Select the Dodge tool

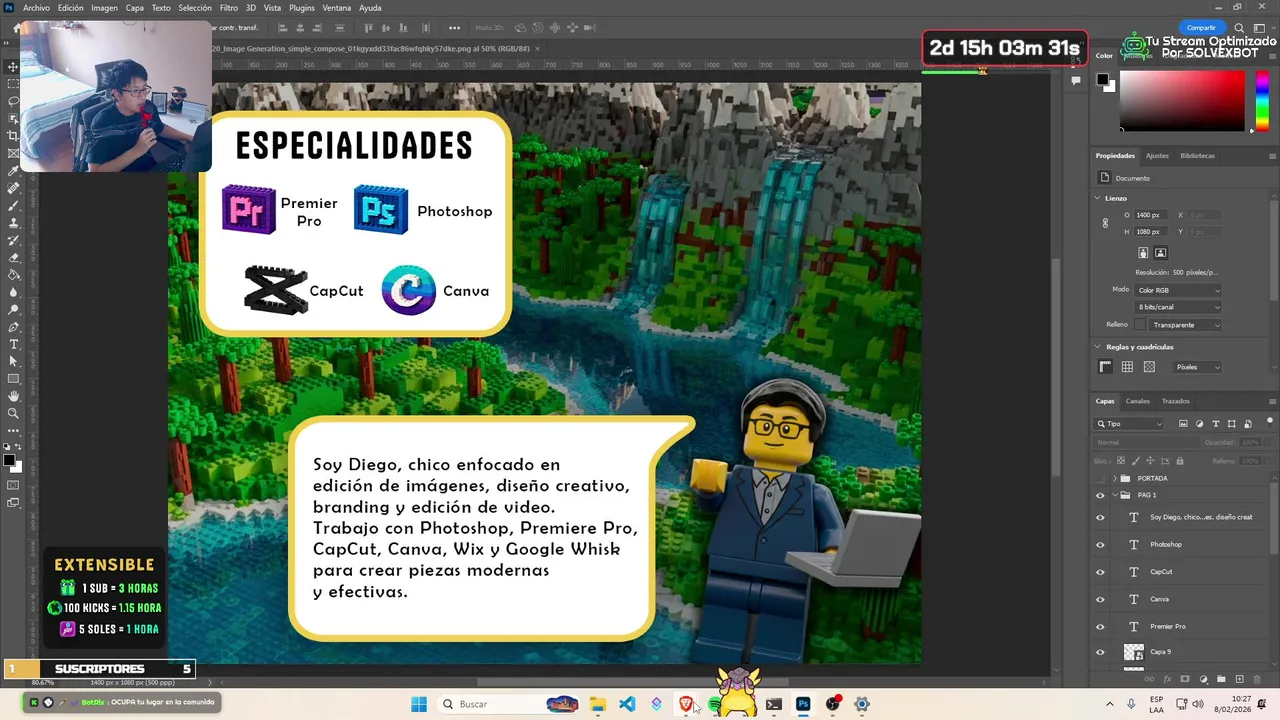click(13, 309)
